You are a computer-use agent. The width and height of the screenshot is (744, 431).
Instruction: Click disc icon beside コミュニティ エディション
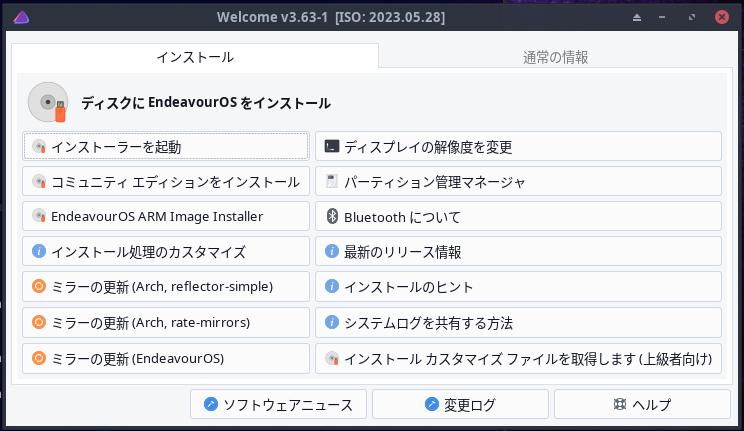point(39,181)
